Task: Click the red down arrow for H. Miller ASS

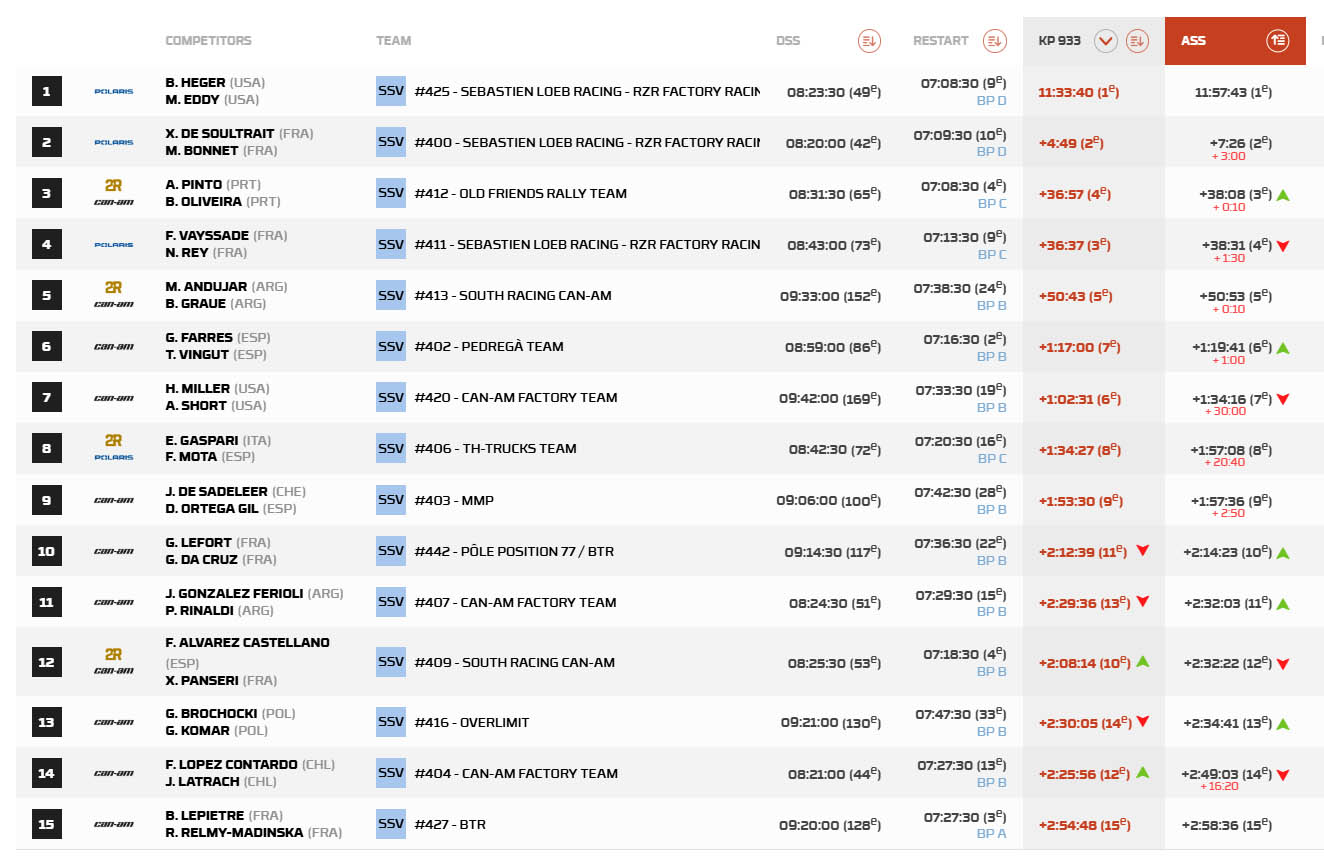Action: pyautogui.click(x=1283, y=399)
